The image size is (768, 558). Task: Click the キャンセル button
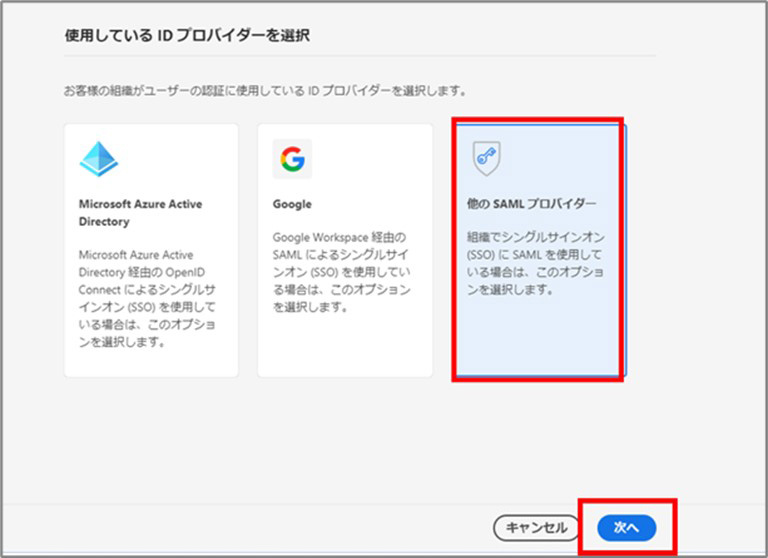(536, 528)
